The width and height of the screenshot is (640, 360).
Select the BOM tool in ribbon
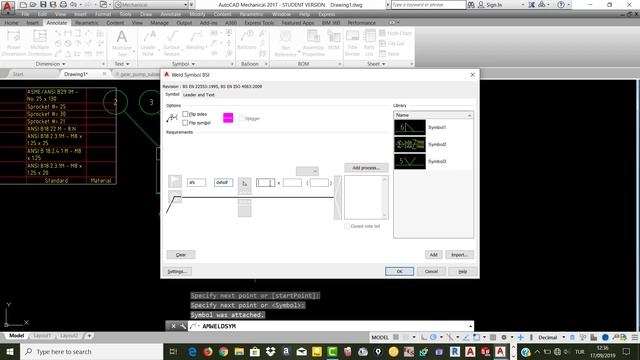point(333,40)
